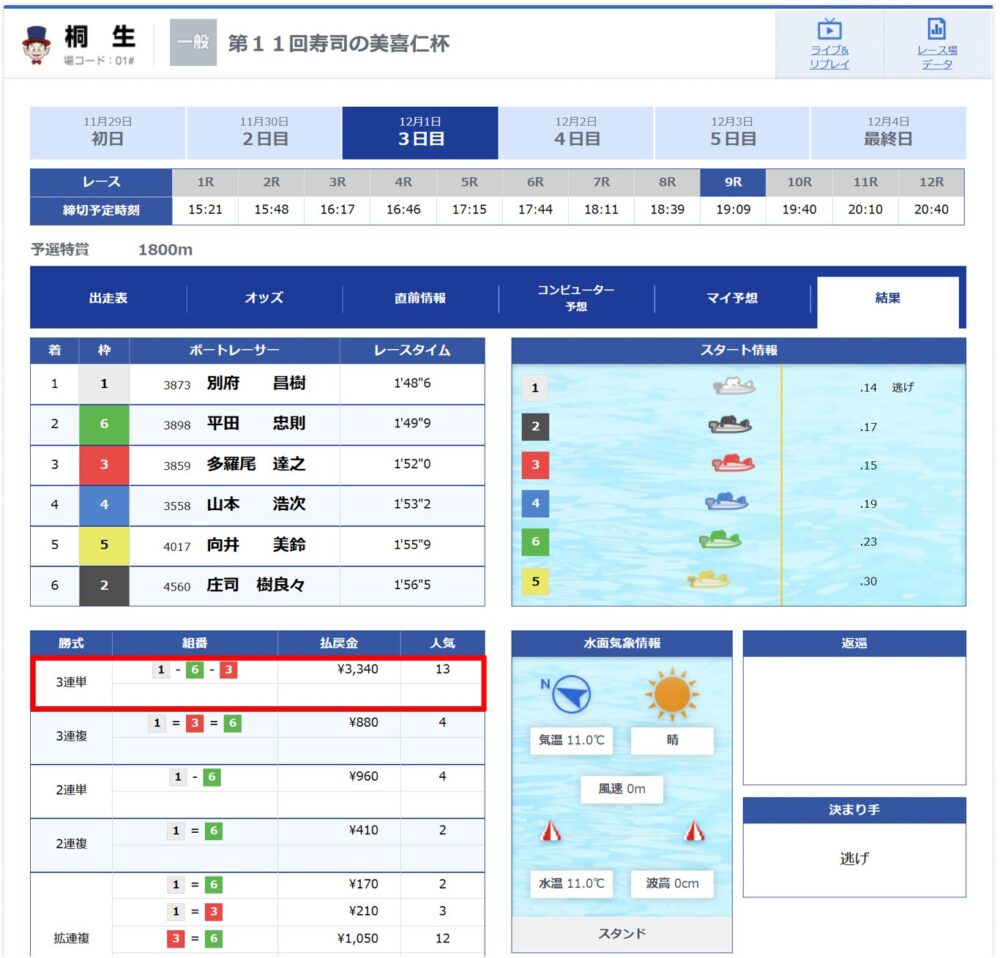Click the wind direction compass icon
This screenshot has width=1000, height=958.
[571, 694]
